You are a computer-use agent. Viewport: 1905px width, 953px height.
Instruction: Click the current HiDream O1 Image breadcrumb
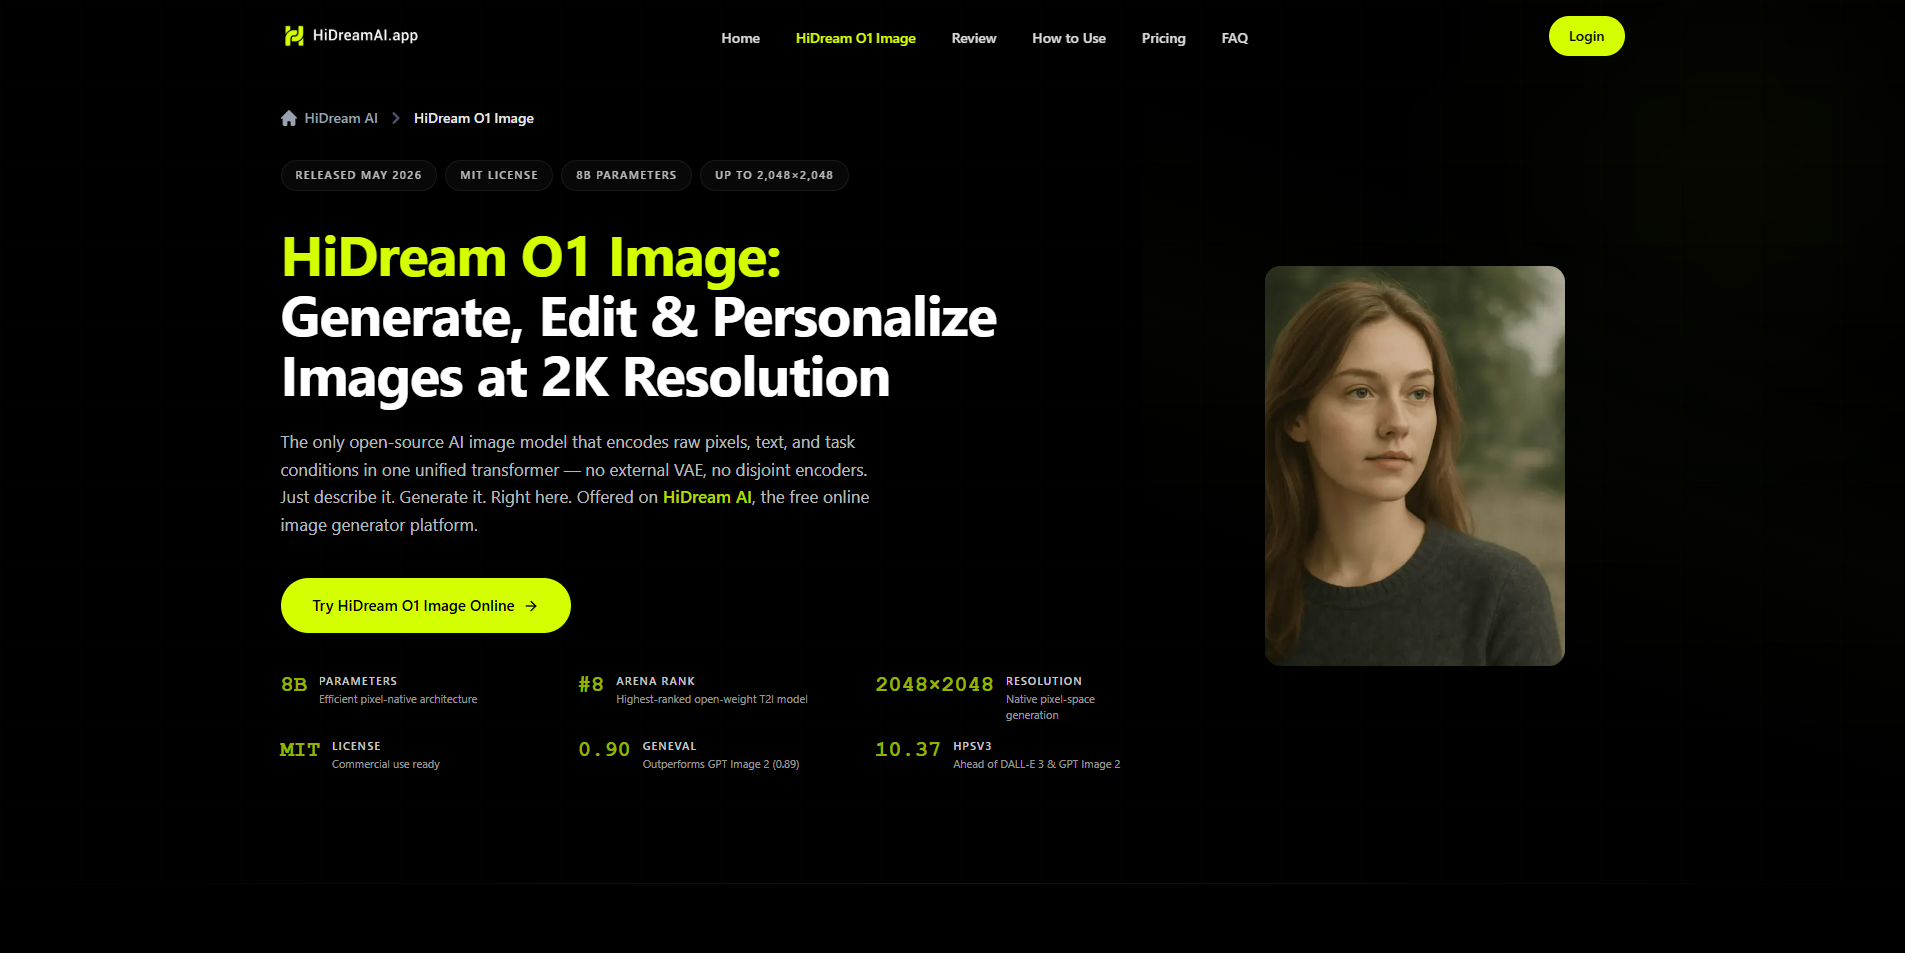click(x=474, y=118)
